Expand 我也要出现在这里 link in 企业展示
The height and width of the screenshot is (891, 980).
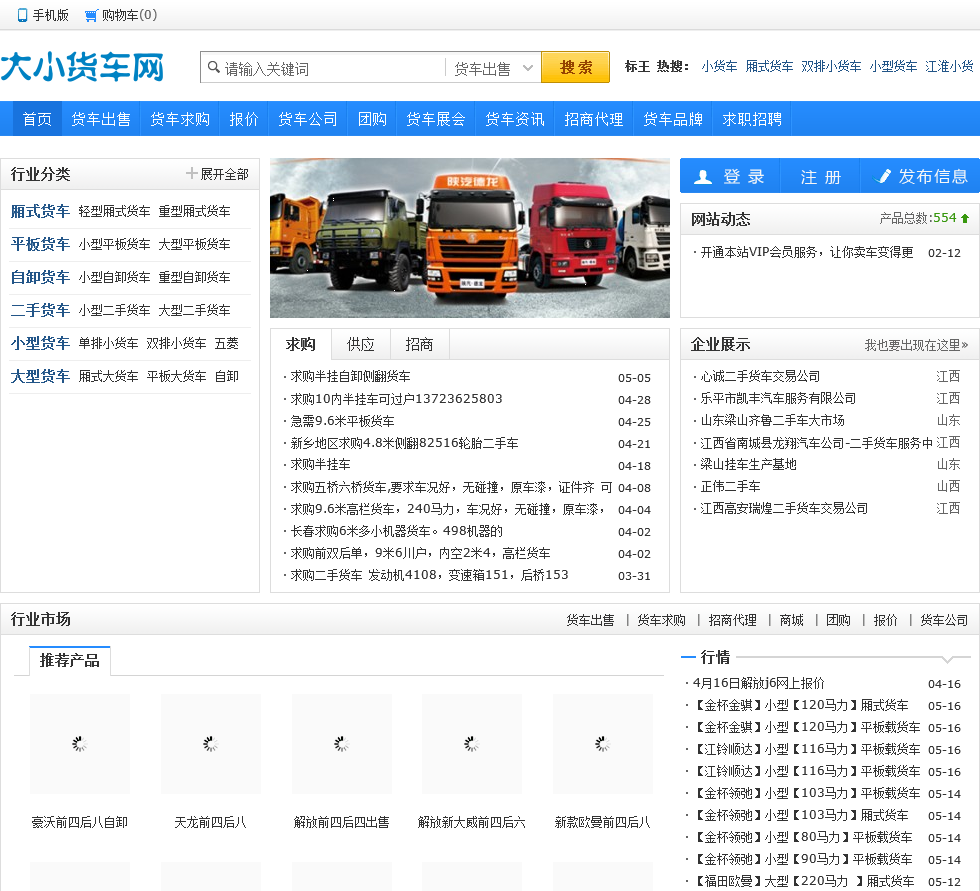coord(916,345)
